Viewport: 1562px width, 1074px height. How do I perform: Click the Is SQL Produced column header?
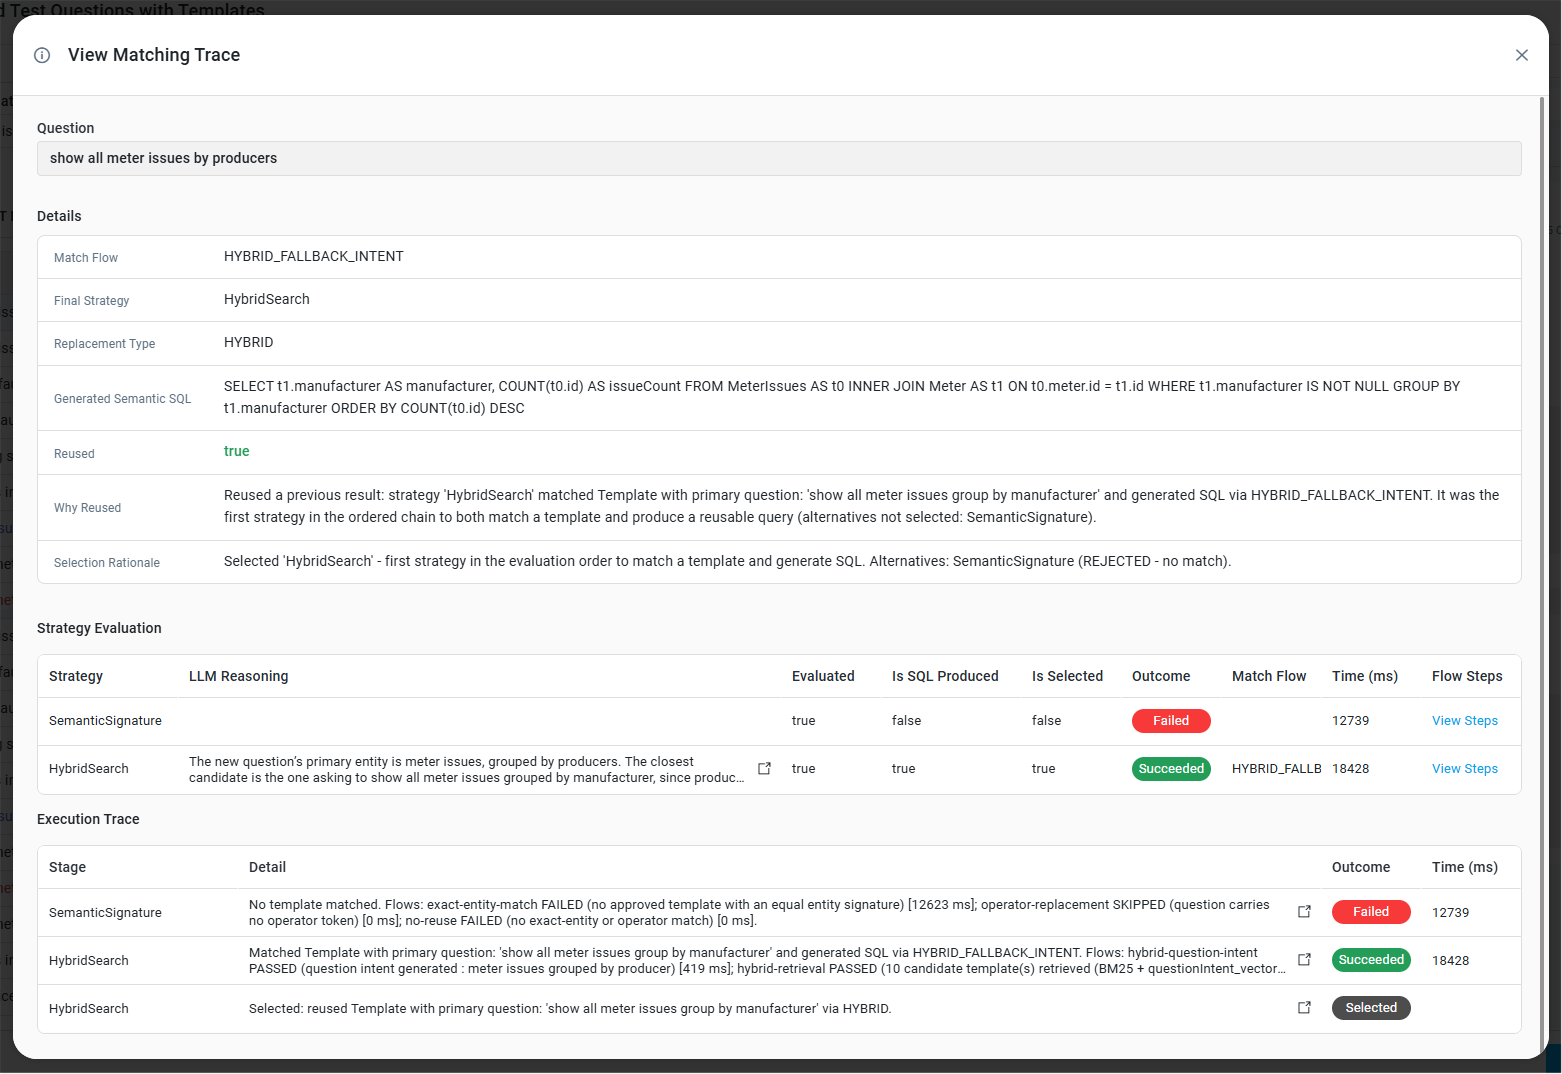coord(945,677)
